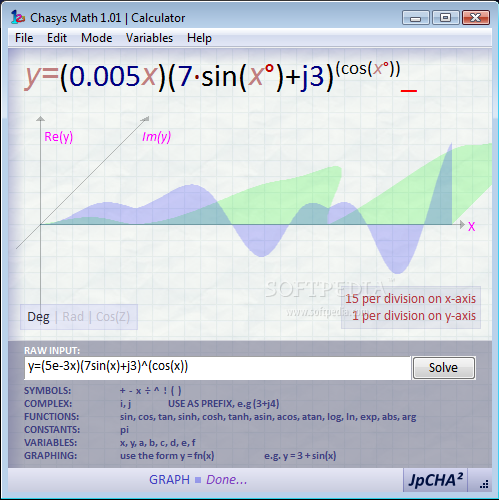Click the Im(y) axis label

point(156,137)
